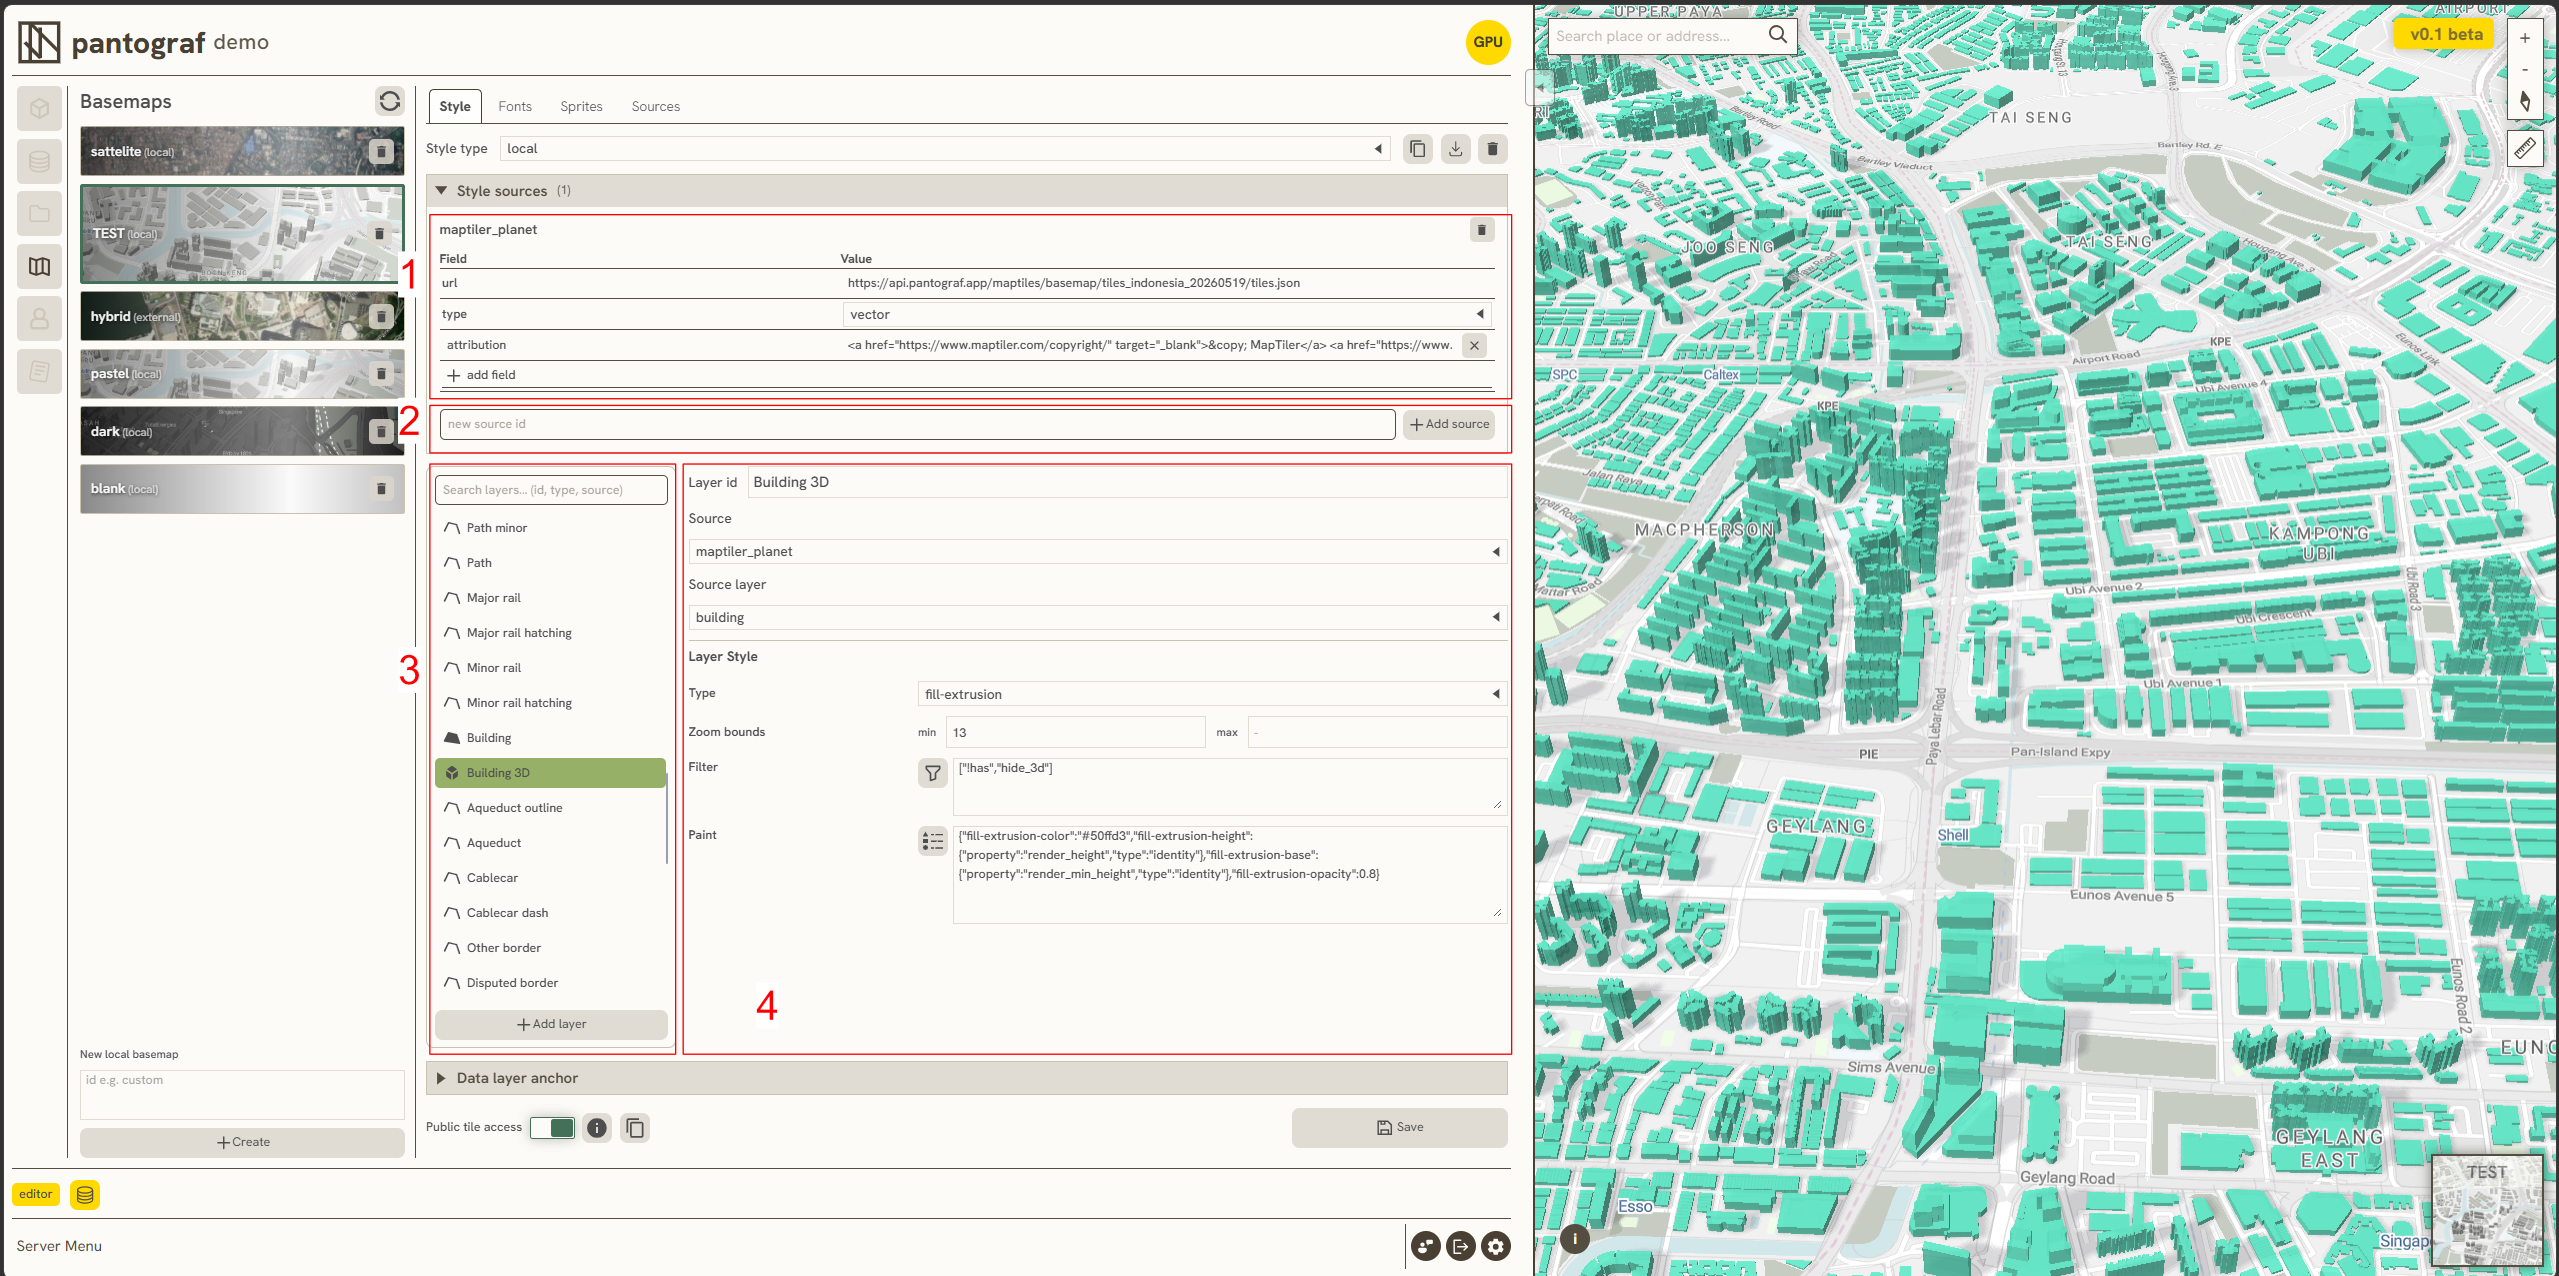Open the Server Menu

click(59, 1246)
